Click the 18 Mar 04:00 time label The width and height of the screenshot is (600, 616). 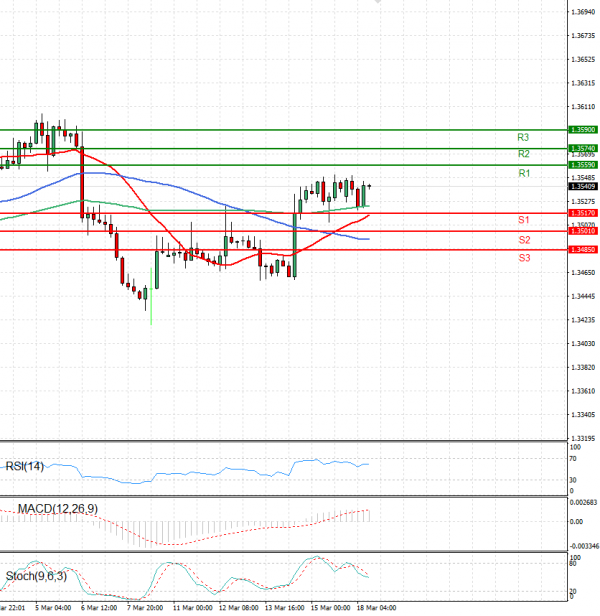click(x=376, y=608)
